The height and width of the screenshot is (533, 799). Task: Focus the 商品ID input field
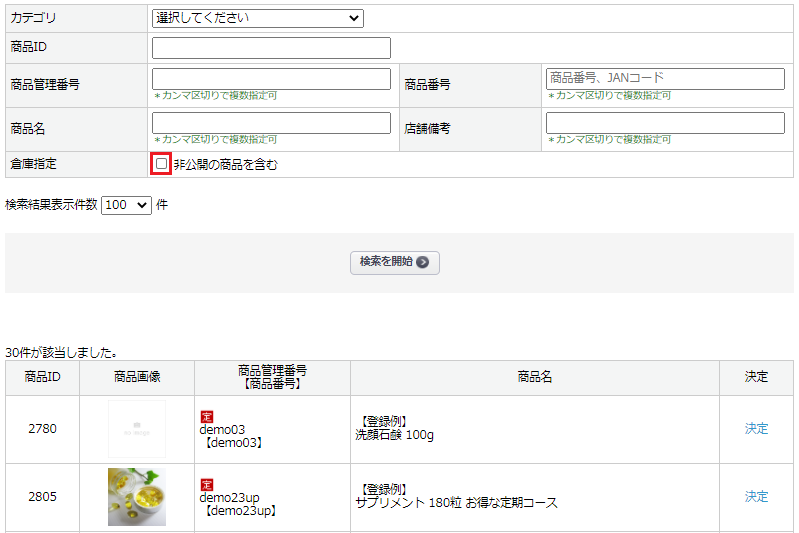(271, 48)
